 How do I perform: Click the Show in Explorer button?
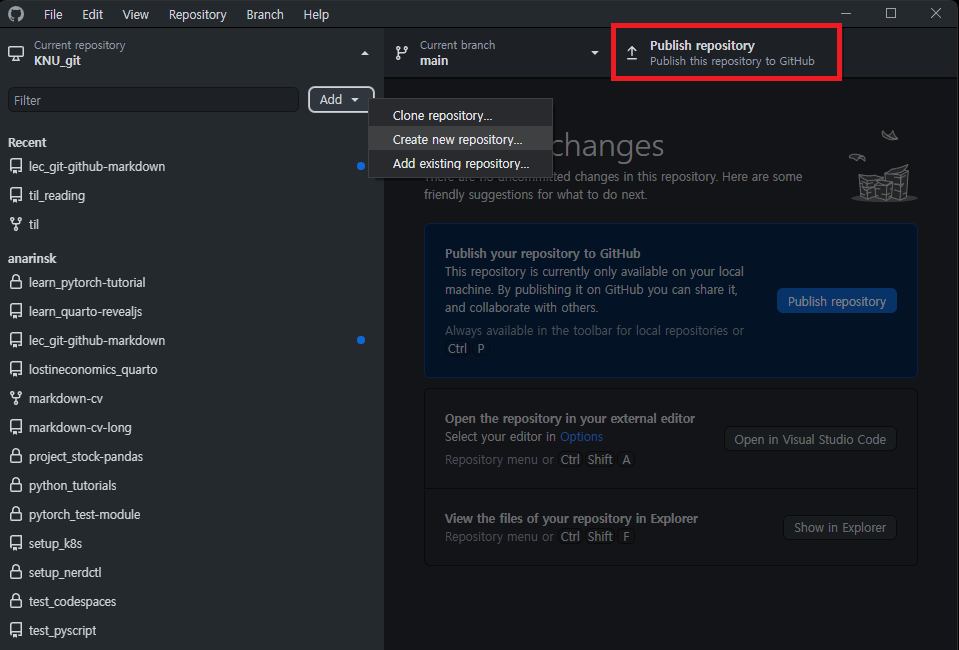tap(839, 528)
